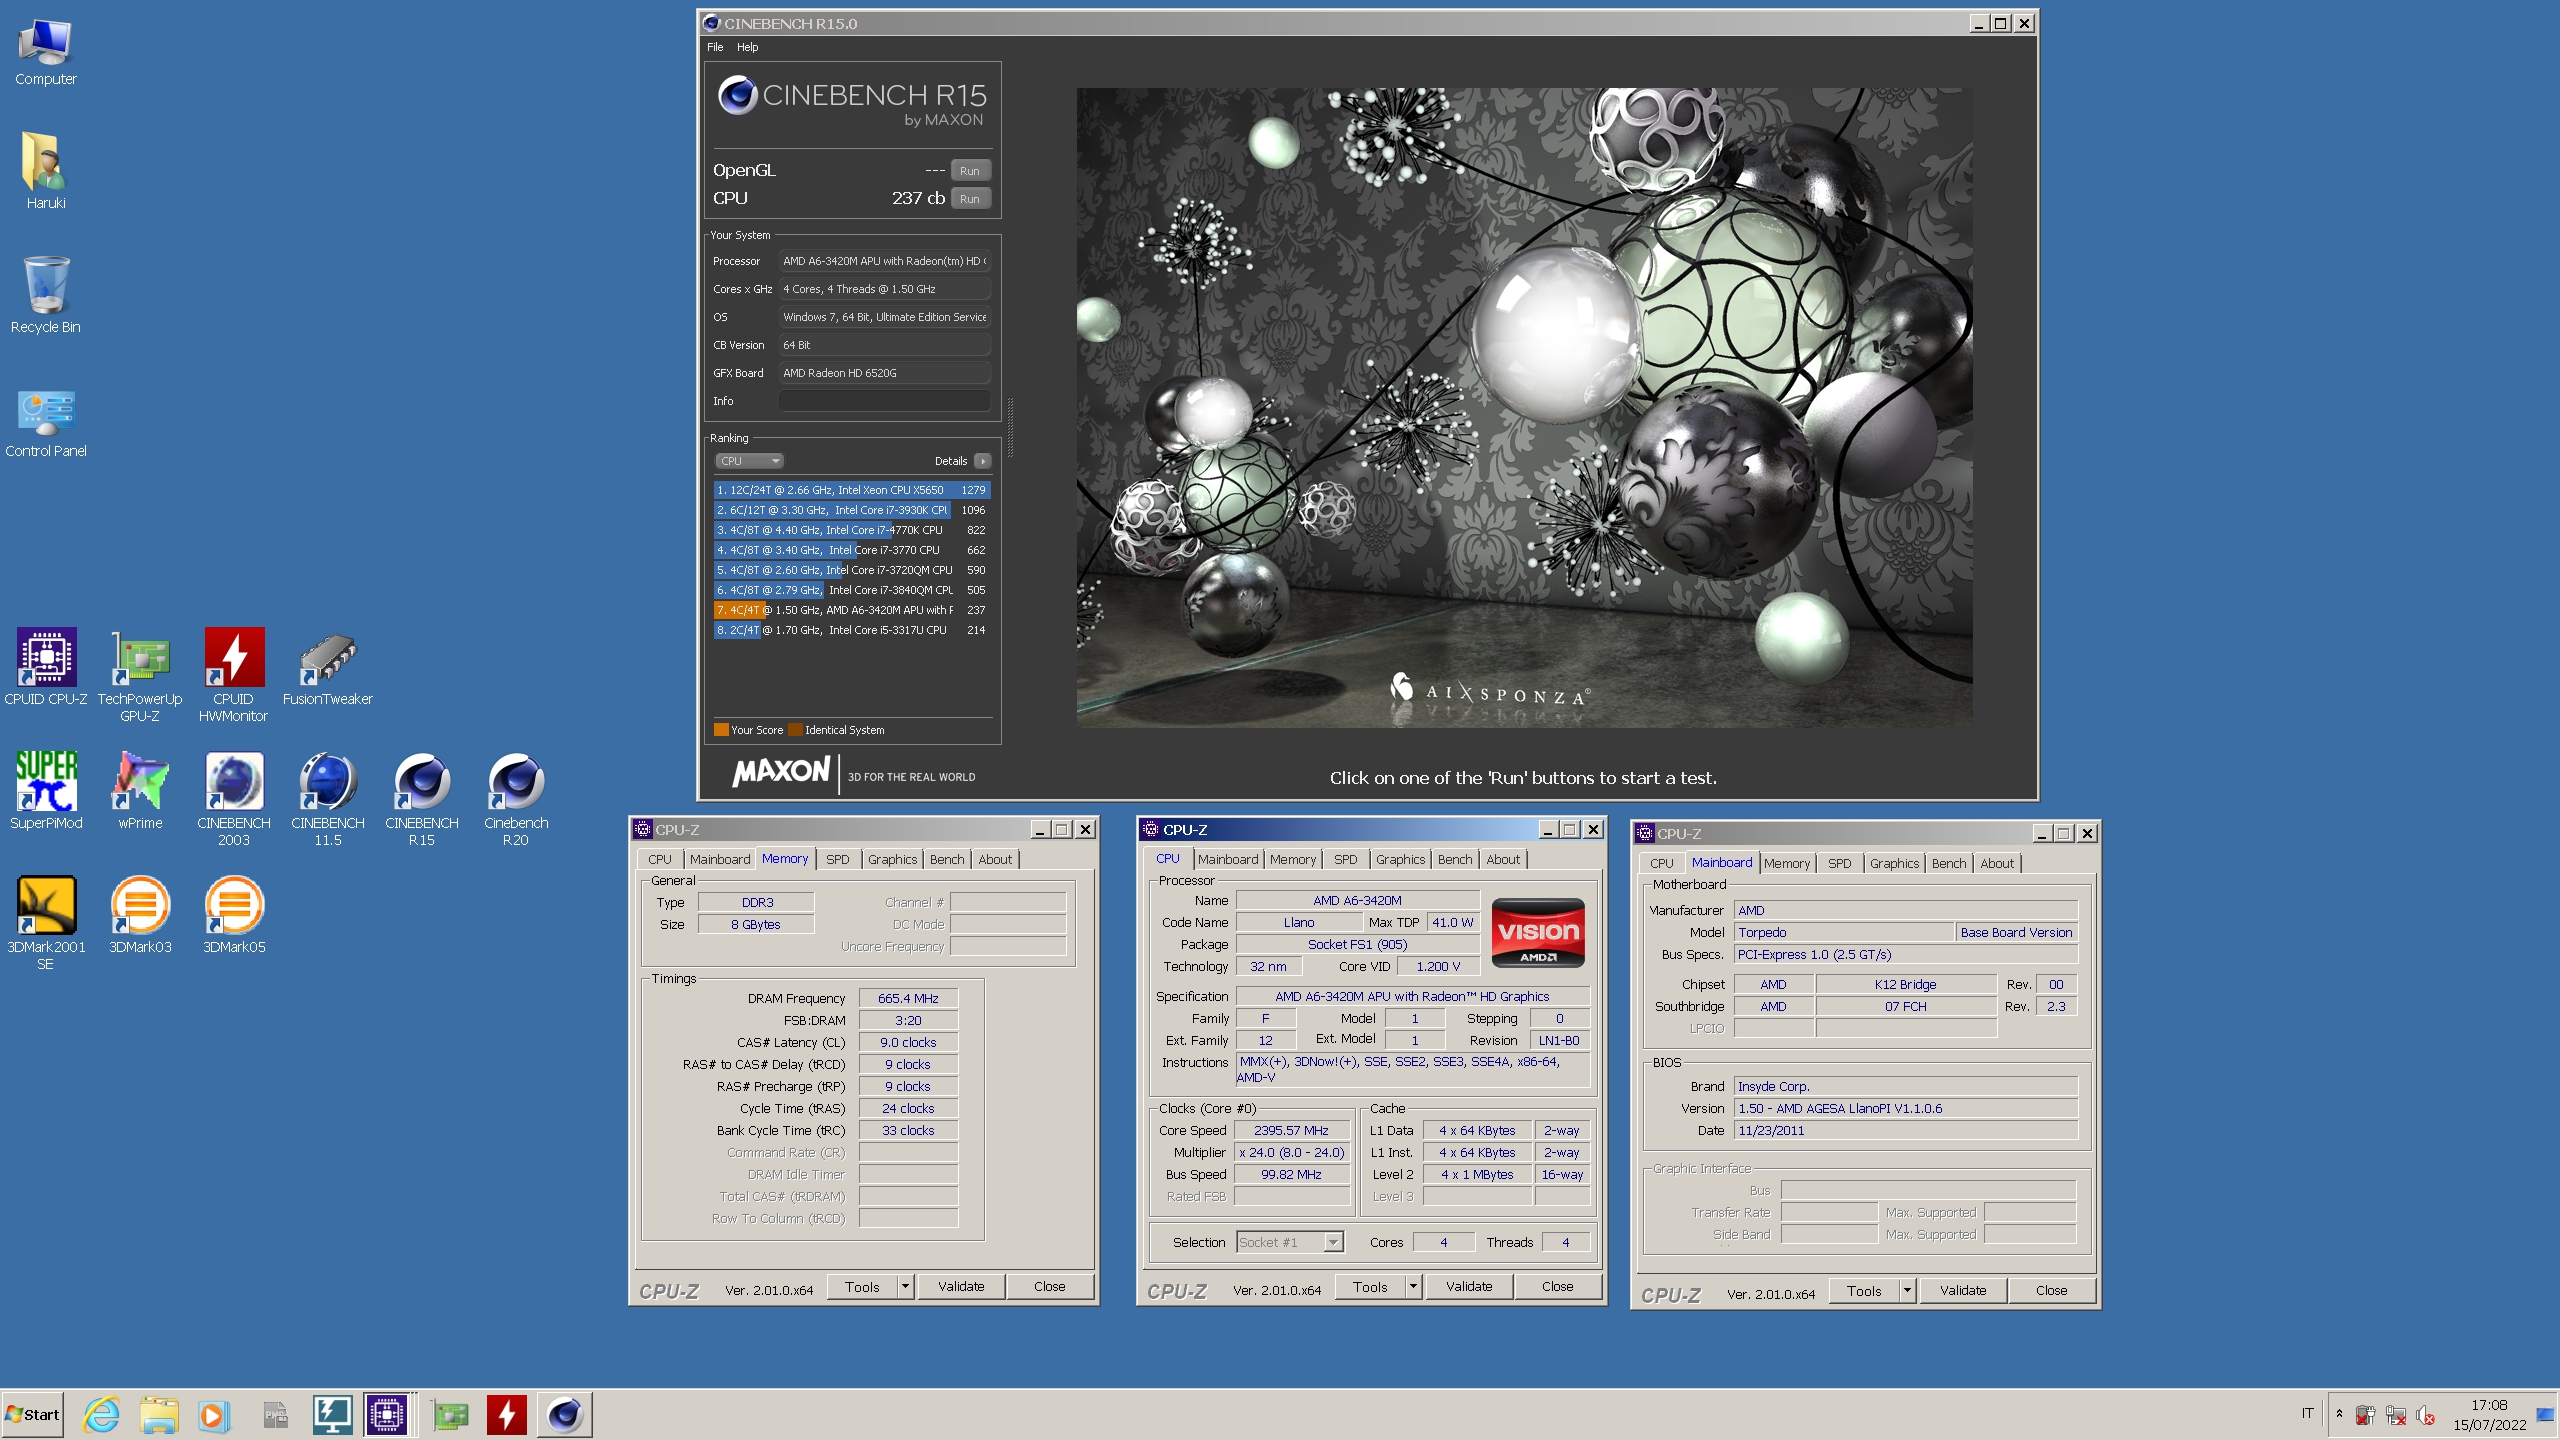The height and width of the screenshot is (1440, 2560).
Task: Launch CINEBENCH 11.5 shortcut
Action: coord(328,798)
